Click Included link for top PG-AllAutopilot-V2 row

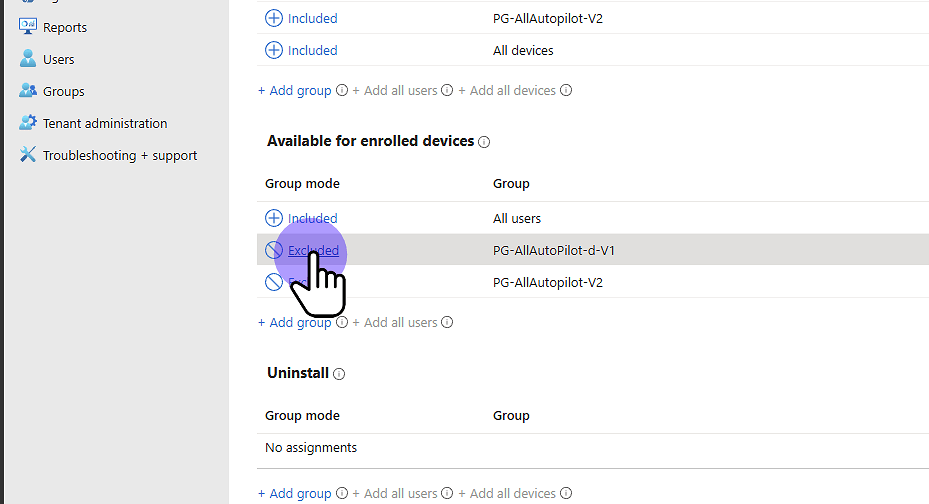(x=312, y=18)
